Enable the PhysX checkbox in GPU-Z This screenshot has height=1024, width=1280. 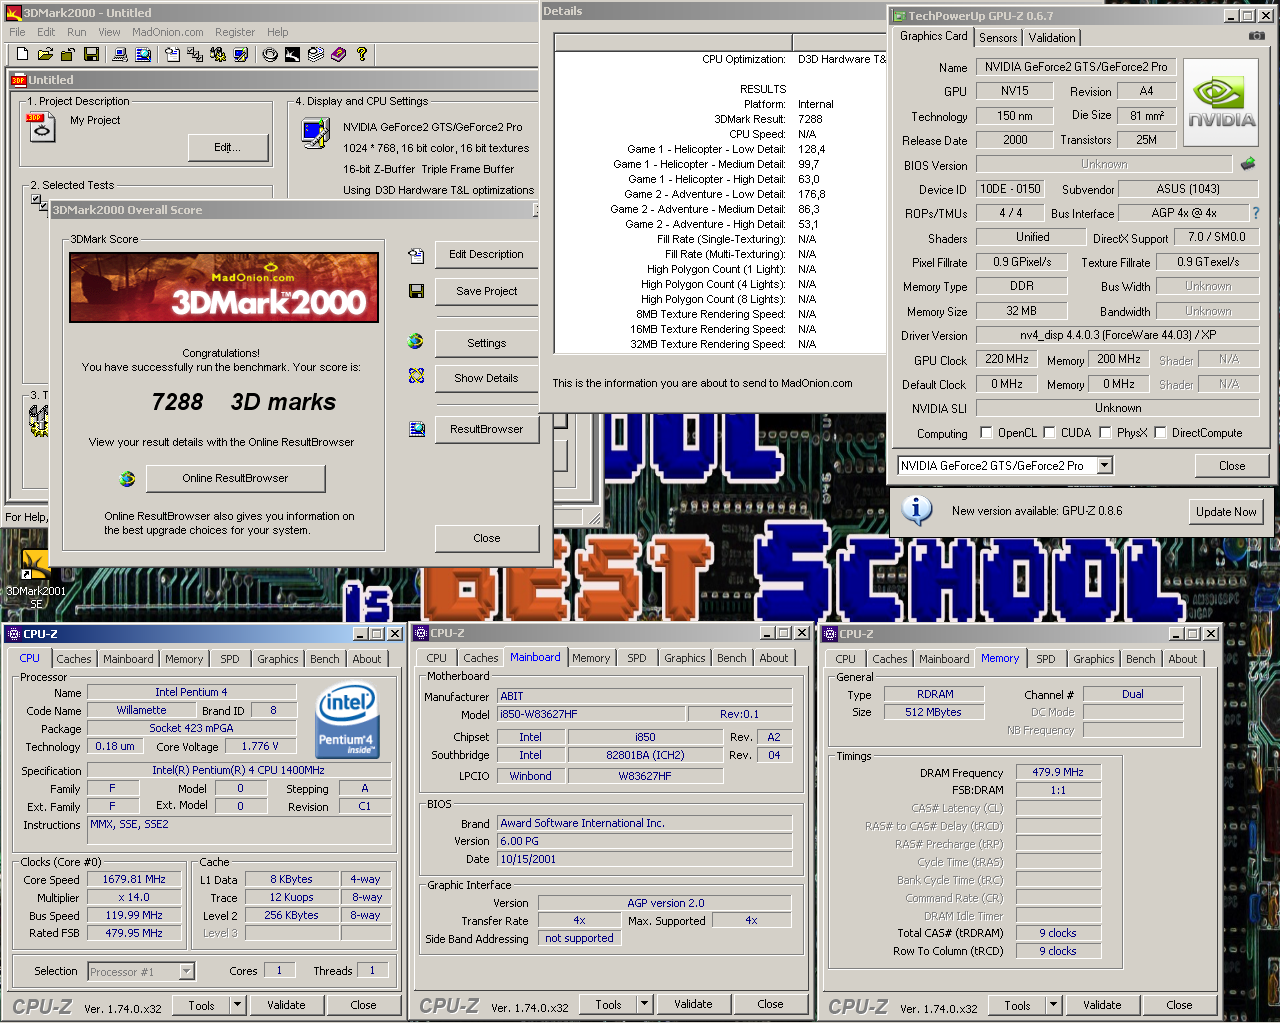point(1105,433)
